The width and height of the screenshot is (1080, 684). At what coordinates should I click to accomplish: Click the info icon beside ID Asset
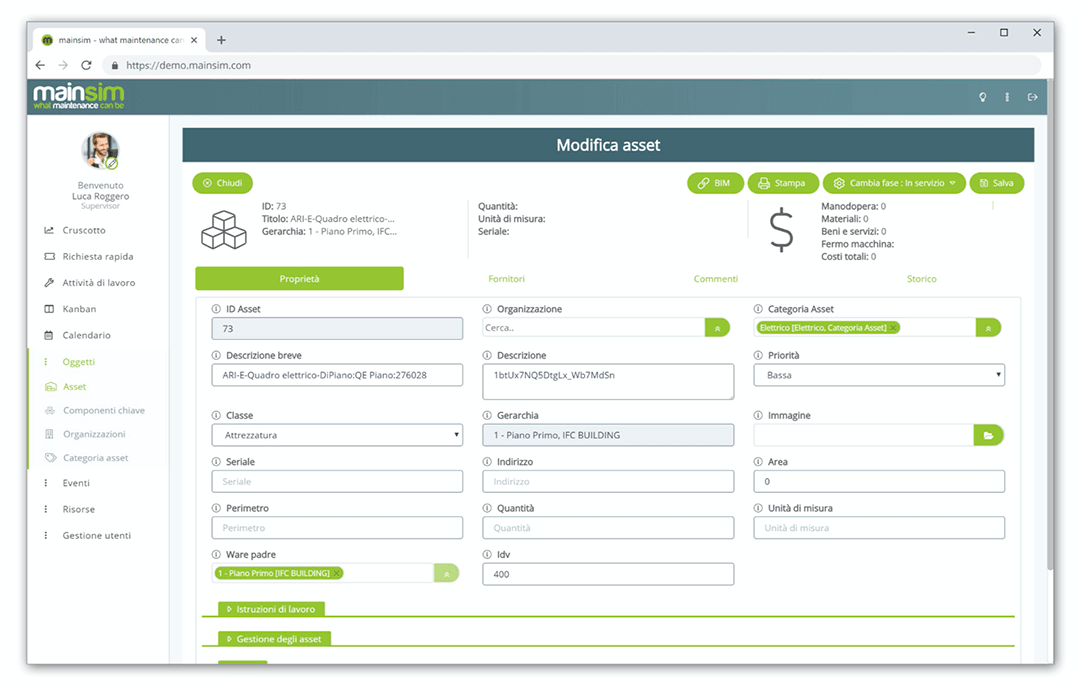coord(216,309)
